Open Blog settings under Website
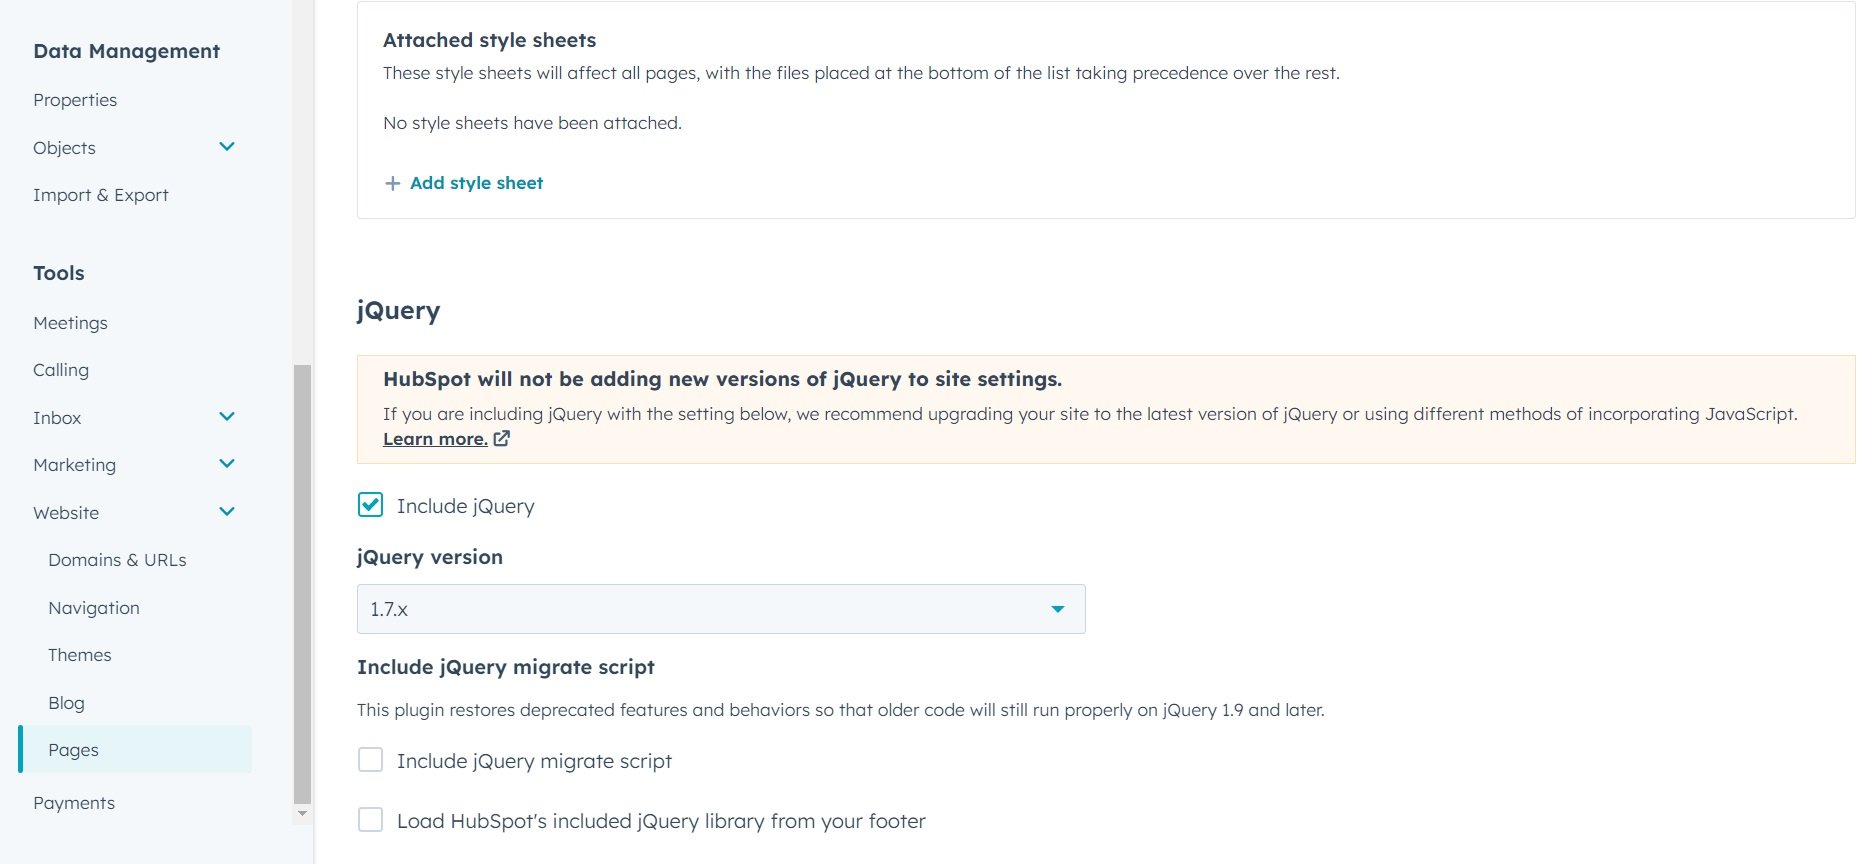The height and width of the screenshot is (864, 1875). tap(67, 702)
